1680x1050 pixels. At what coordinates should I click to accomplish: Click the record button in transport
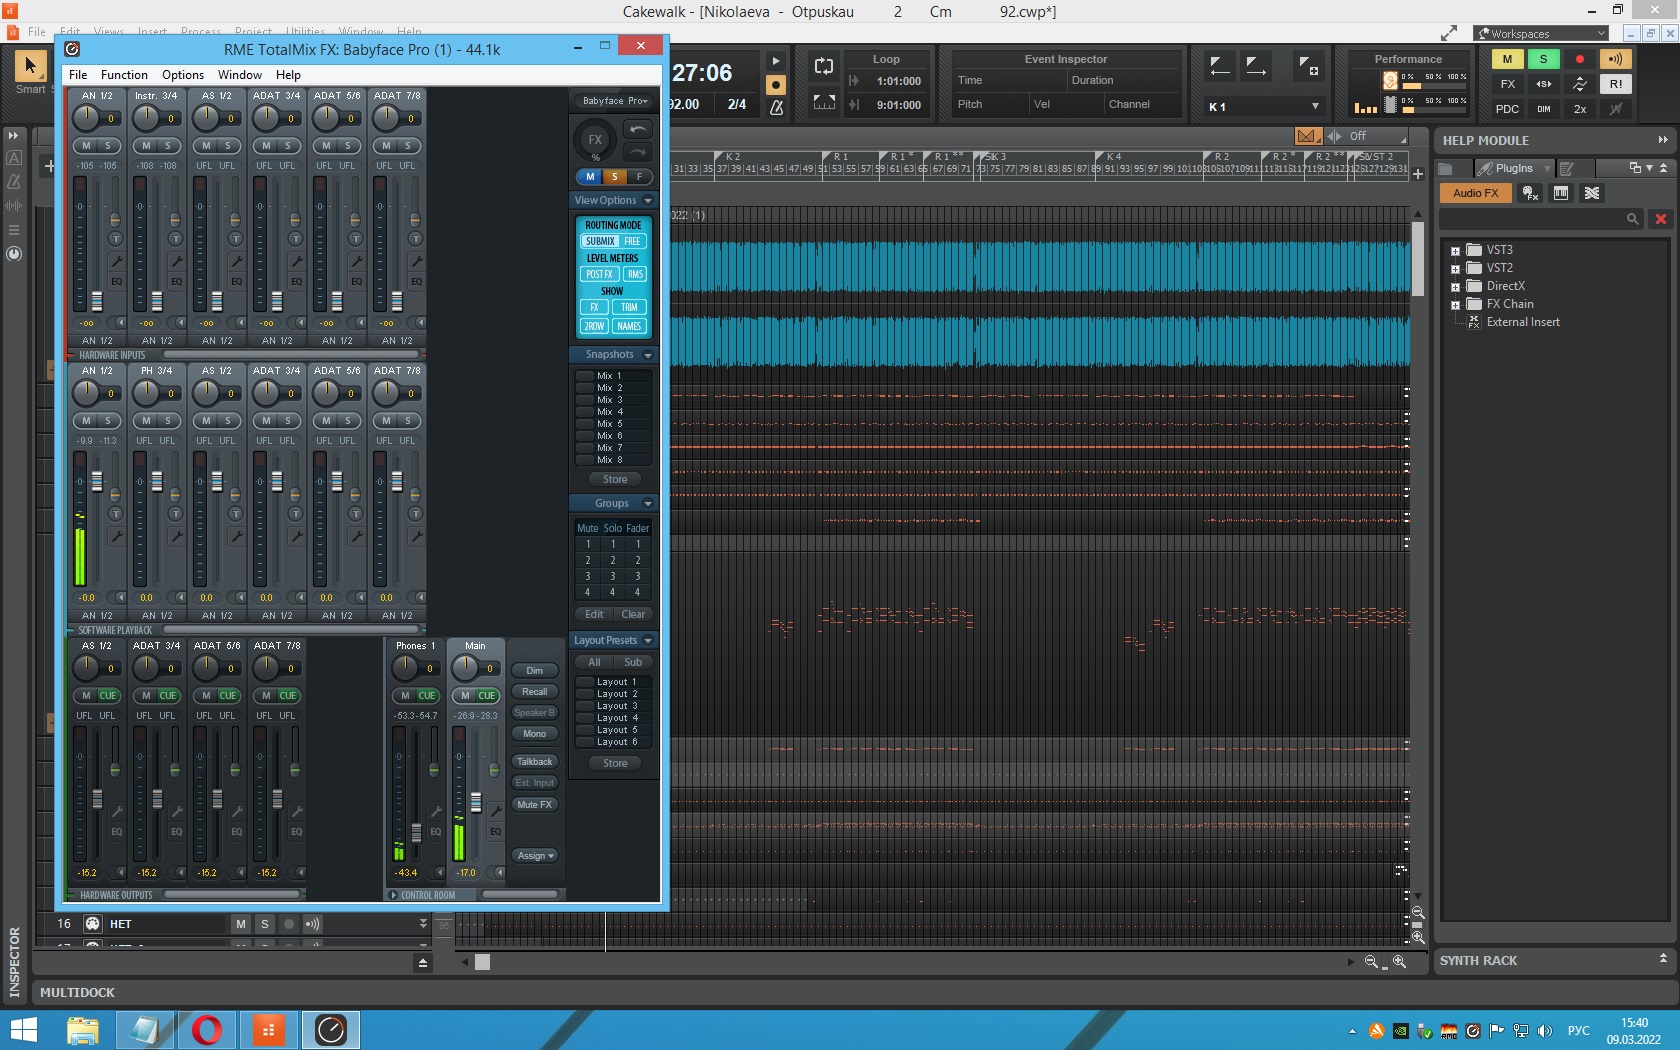pos(776,85)
